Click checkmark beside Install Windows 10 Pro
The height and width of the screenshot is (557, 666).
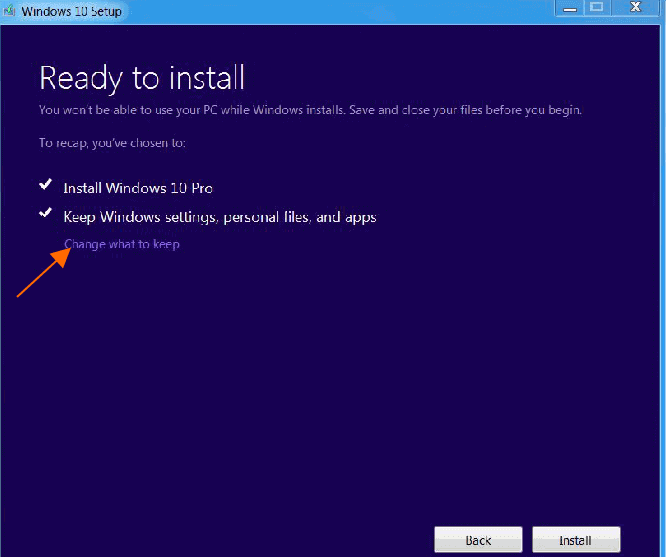(45, 184)
